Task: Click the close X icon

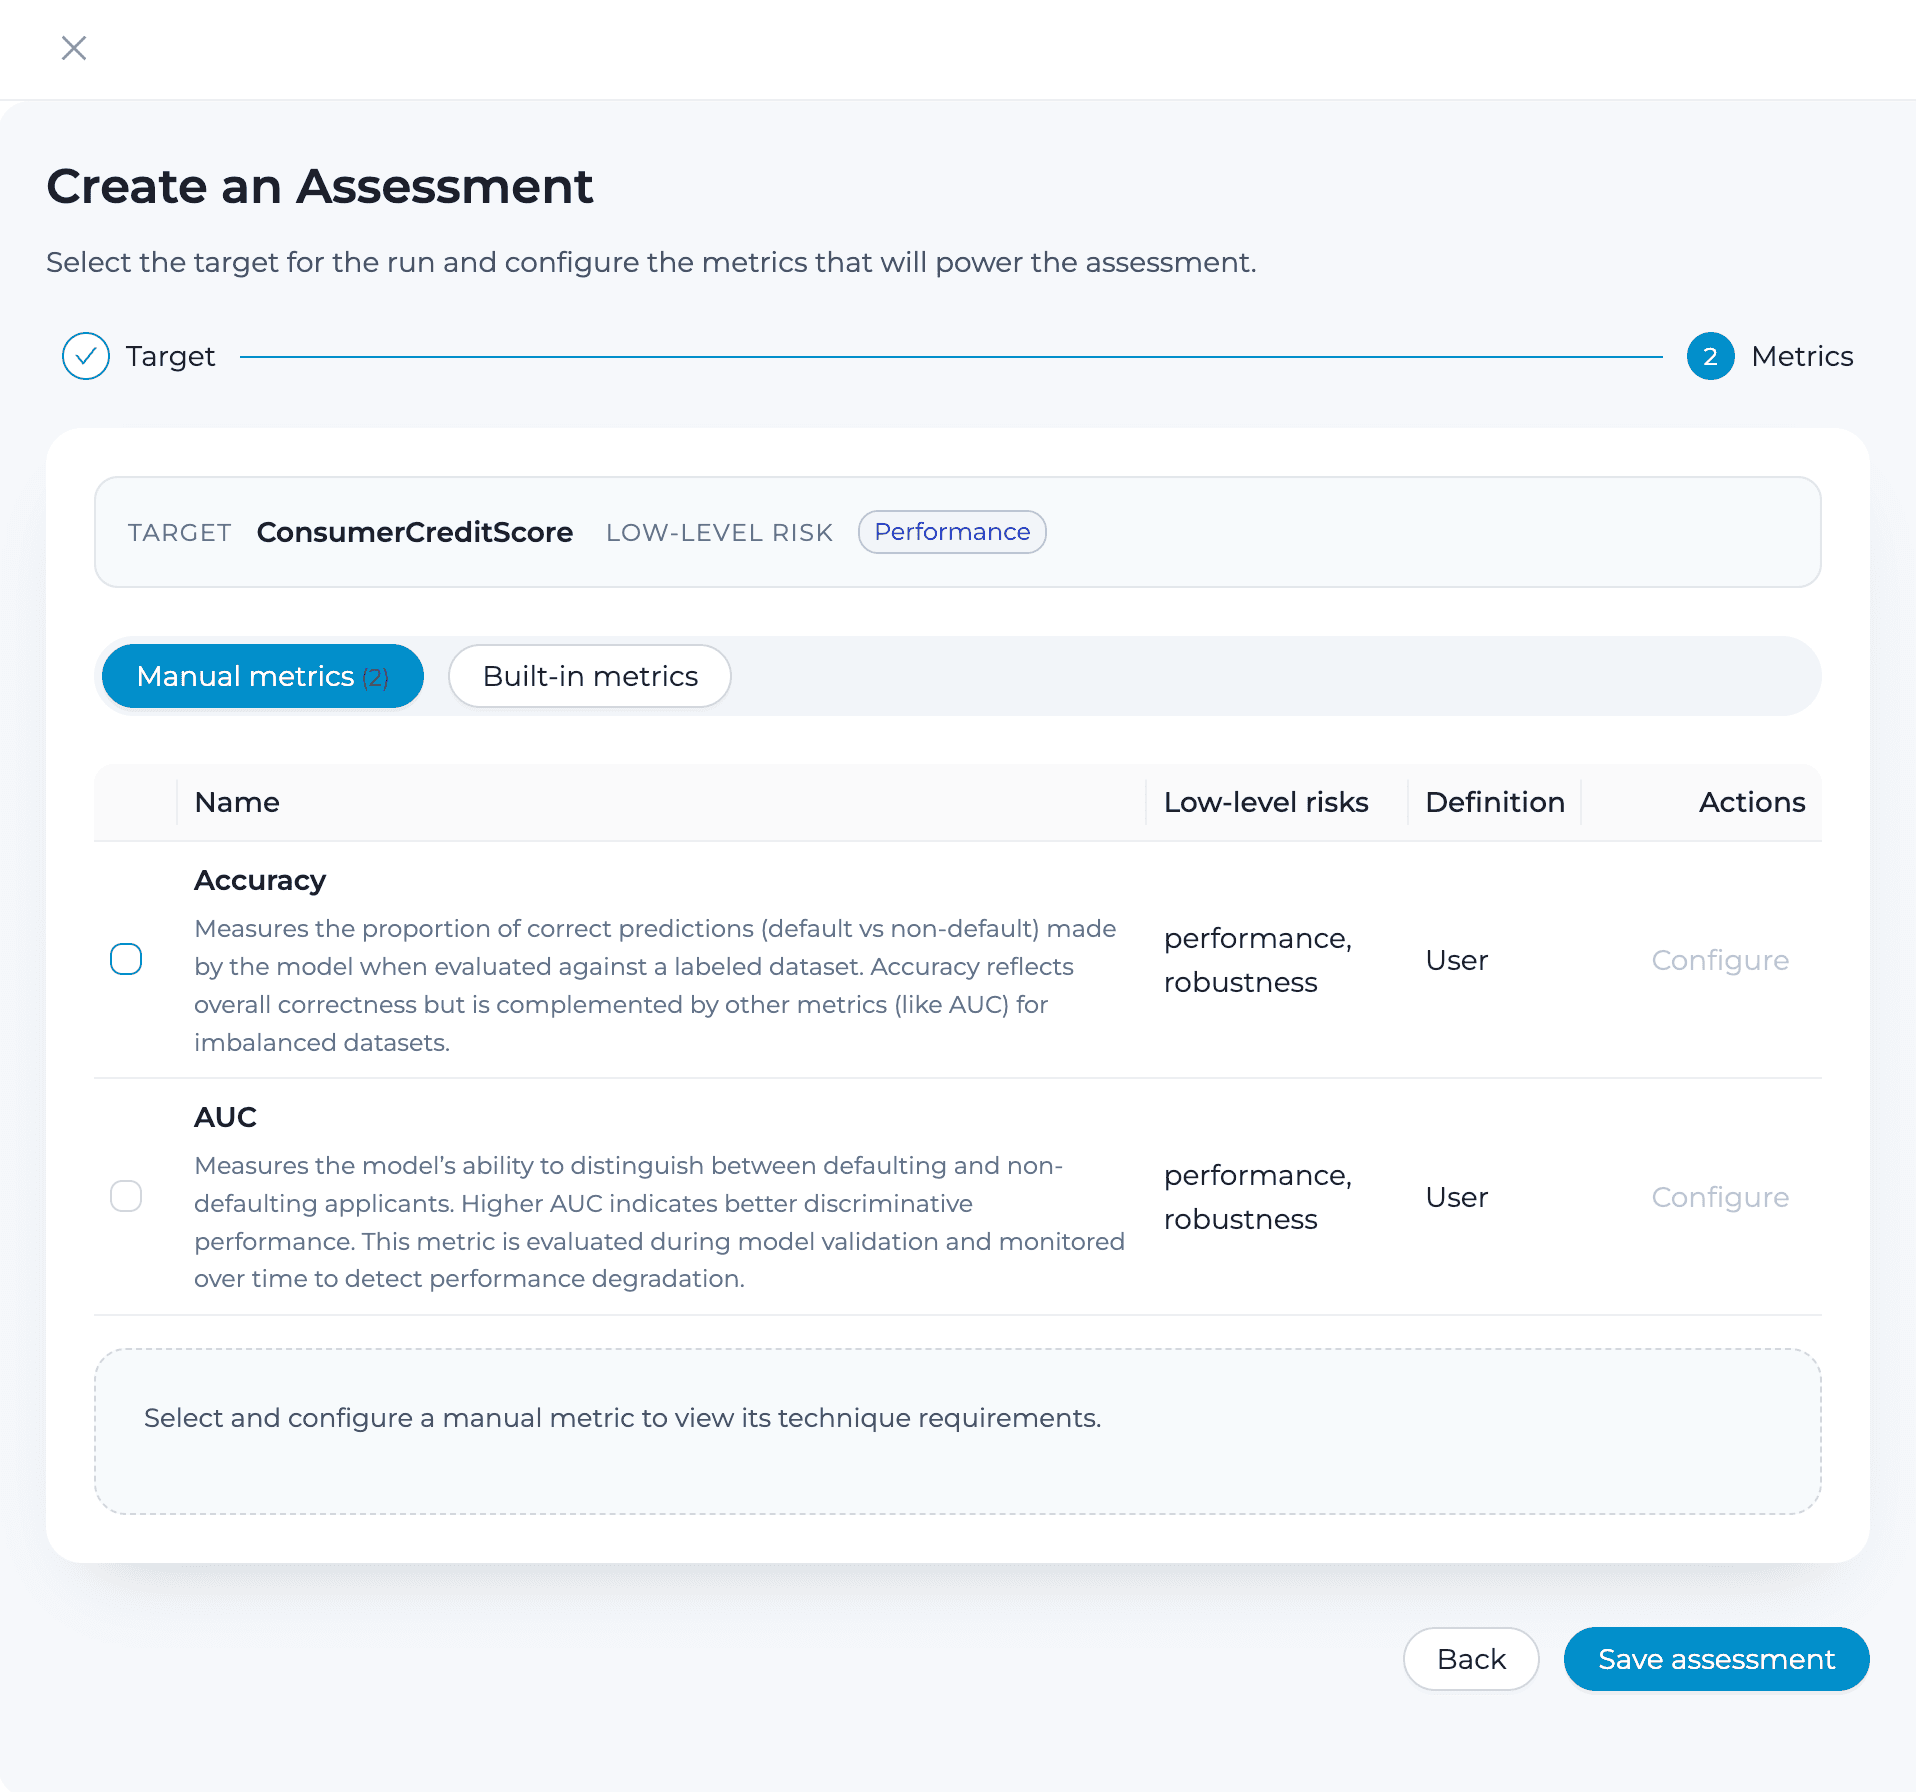Action: (73, 48)
